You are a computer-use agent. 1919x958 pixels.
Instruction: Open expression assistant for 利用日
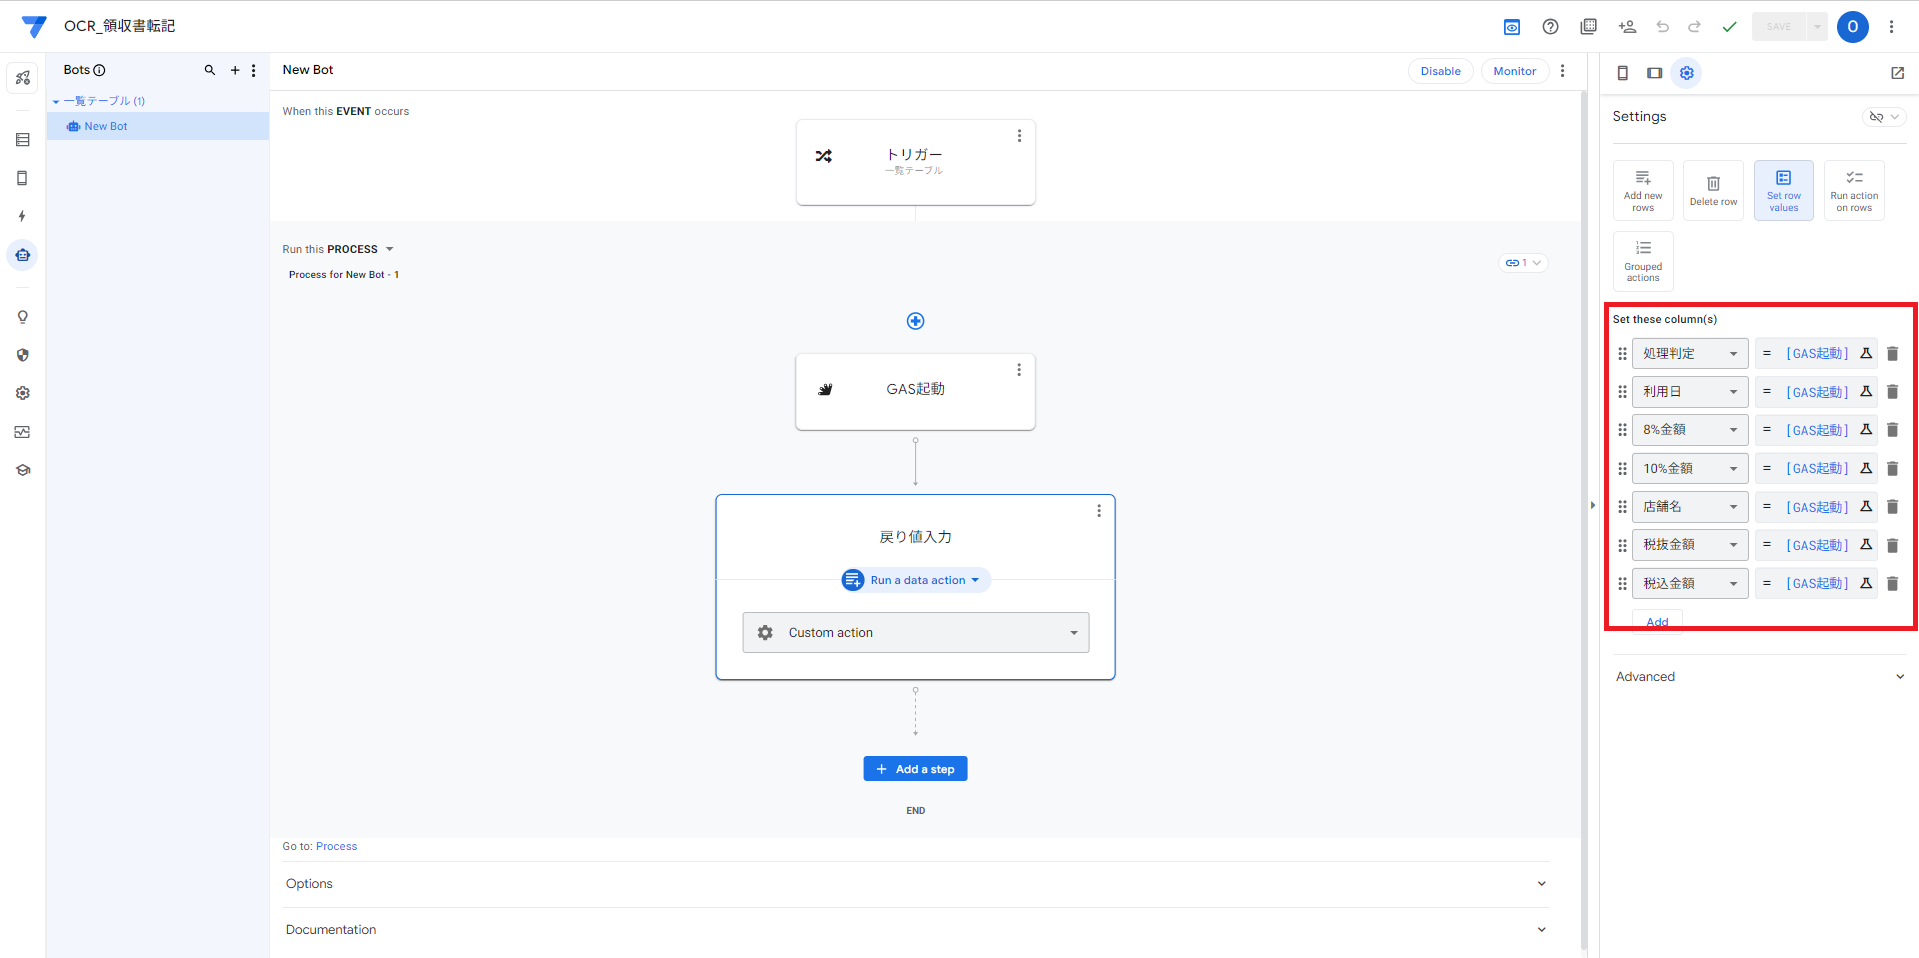[1866, 392]
